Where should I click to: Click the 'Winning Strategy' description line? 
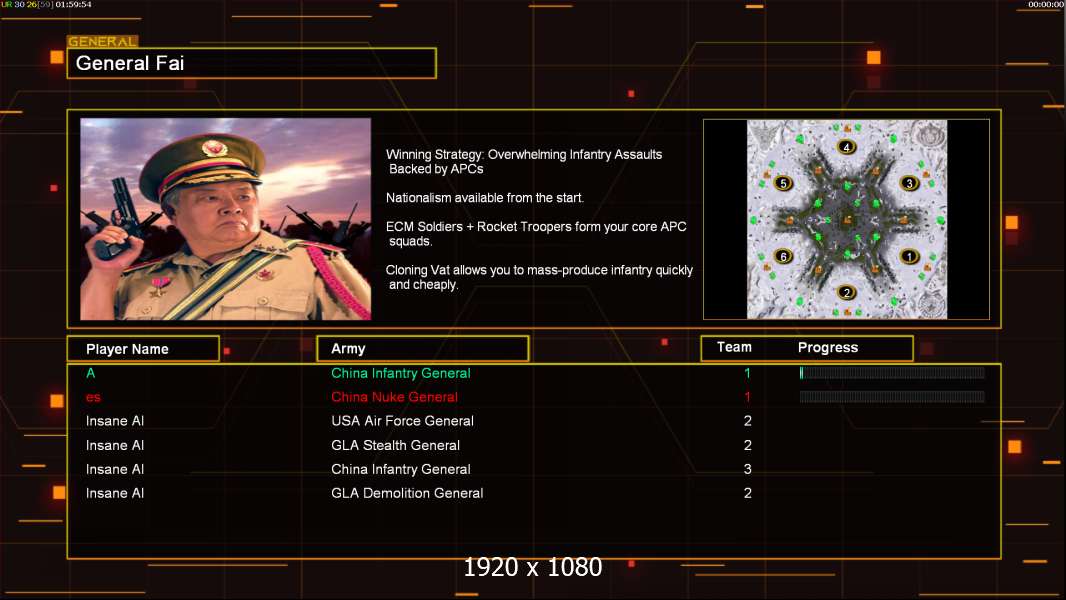(523, 162)
